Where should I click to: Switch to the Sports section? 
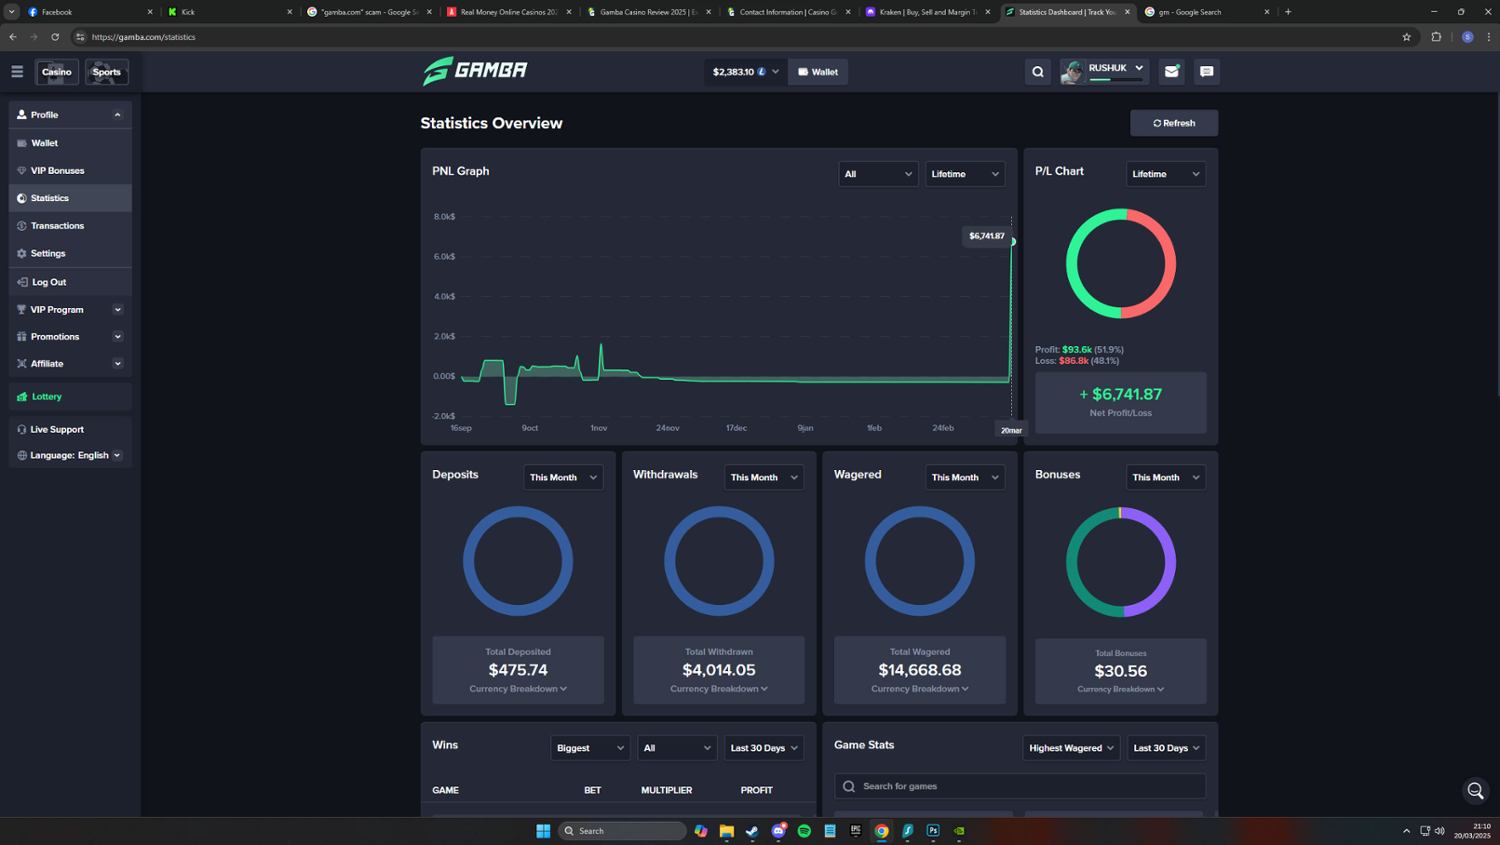click(106, 72)
